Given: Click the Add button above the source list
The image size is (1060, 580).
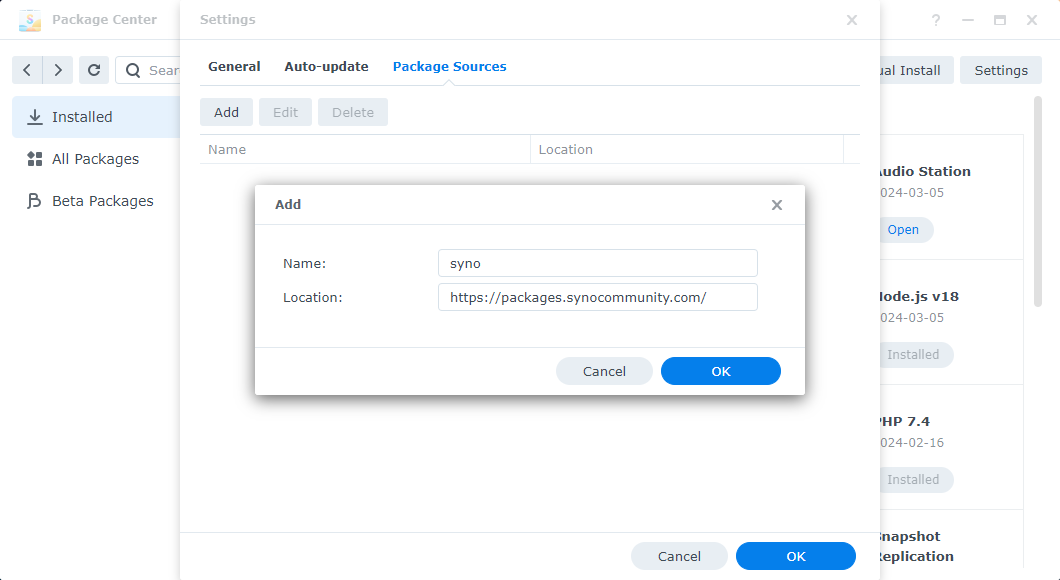Looking at the screenshot, I should pos(226,112).
